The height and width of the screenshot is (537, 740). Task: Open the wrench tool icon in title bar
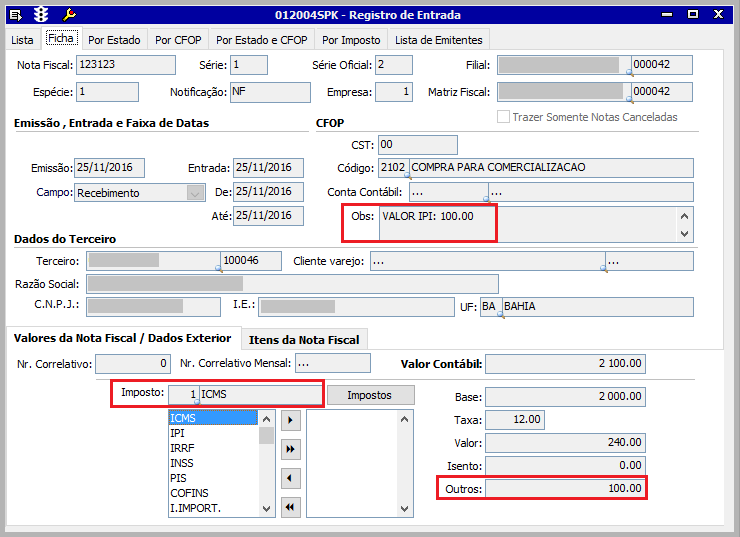click(69, 15)
